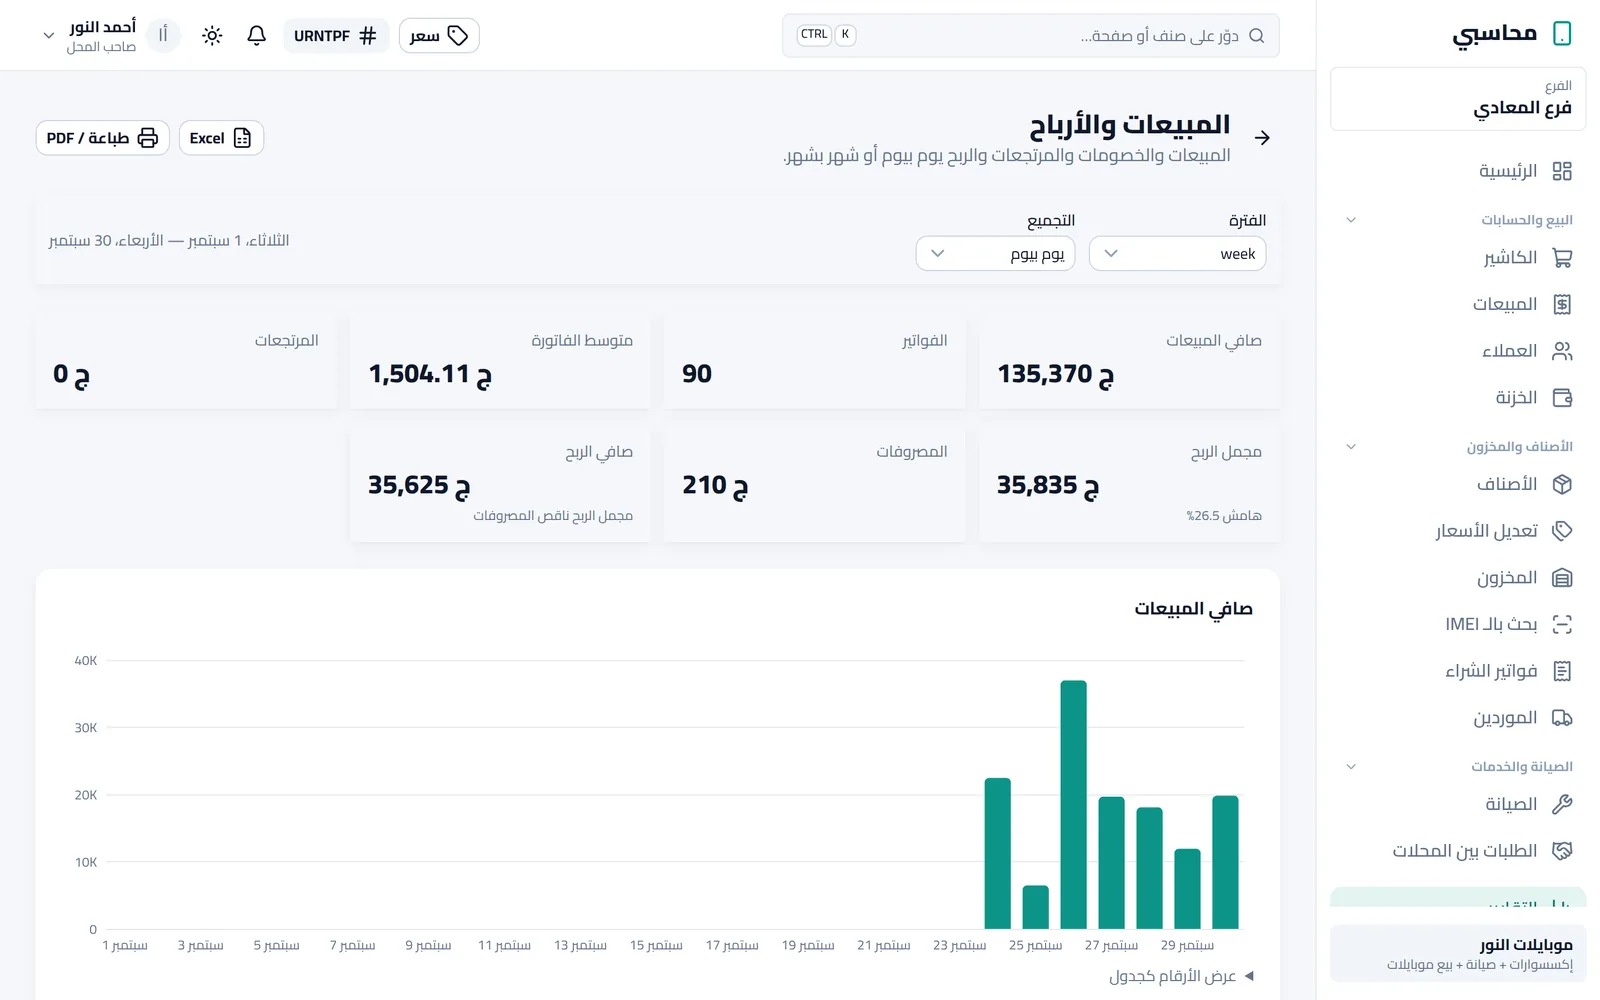This screenshot has height=1000, width=1600.
Task: Click هامش 26.5% margin text
Action: [x=1224, y=516]
